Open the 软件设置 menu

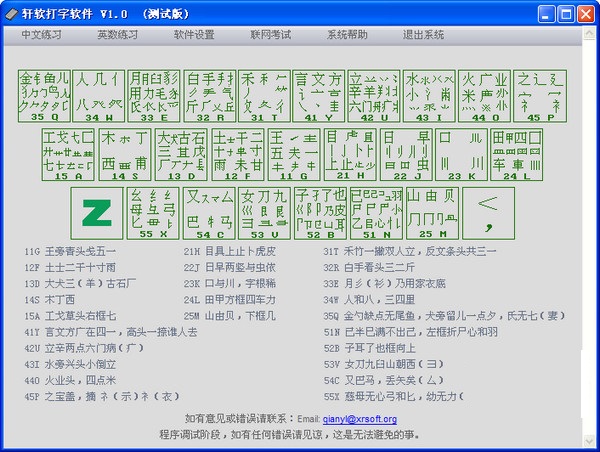tap(194, 35)
